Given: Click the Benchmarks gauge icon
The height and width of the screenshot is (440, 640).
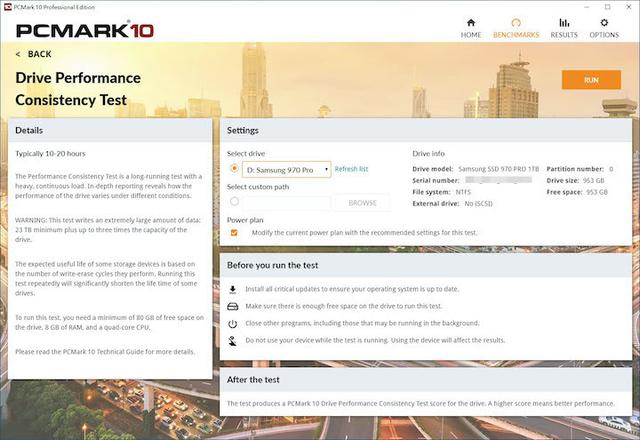Looking at the screenshot, I should click(516, 22).
